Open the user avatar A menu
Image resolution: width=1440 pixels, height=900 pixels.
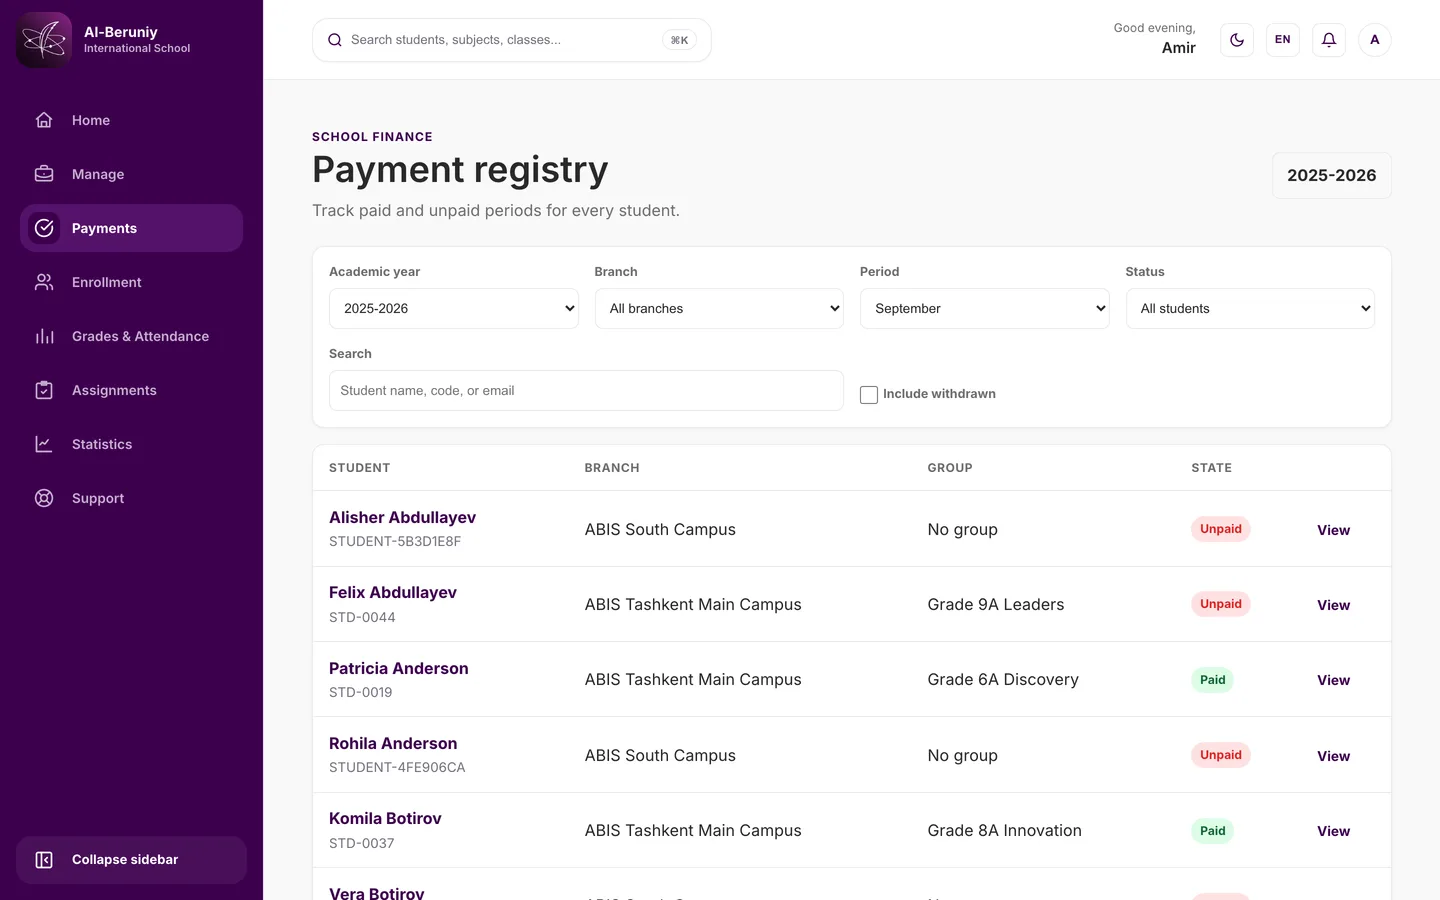(x=1375, y=40)
